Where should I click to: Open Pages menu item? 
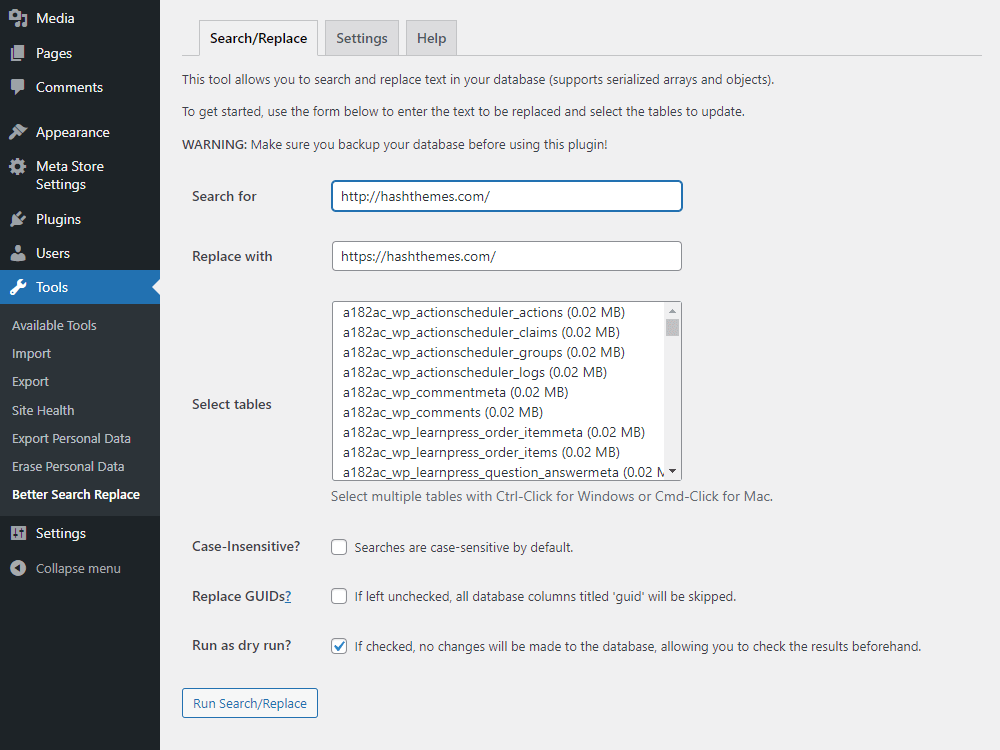pos(54,53)
